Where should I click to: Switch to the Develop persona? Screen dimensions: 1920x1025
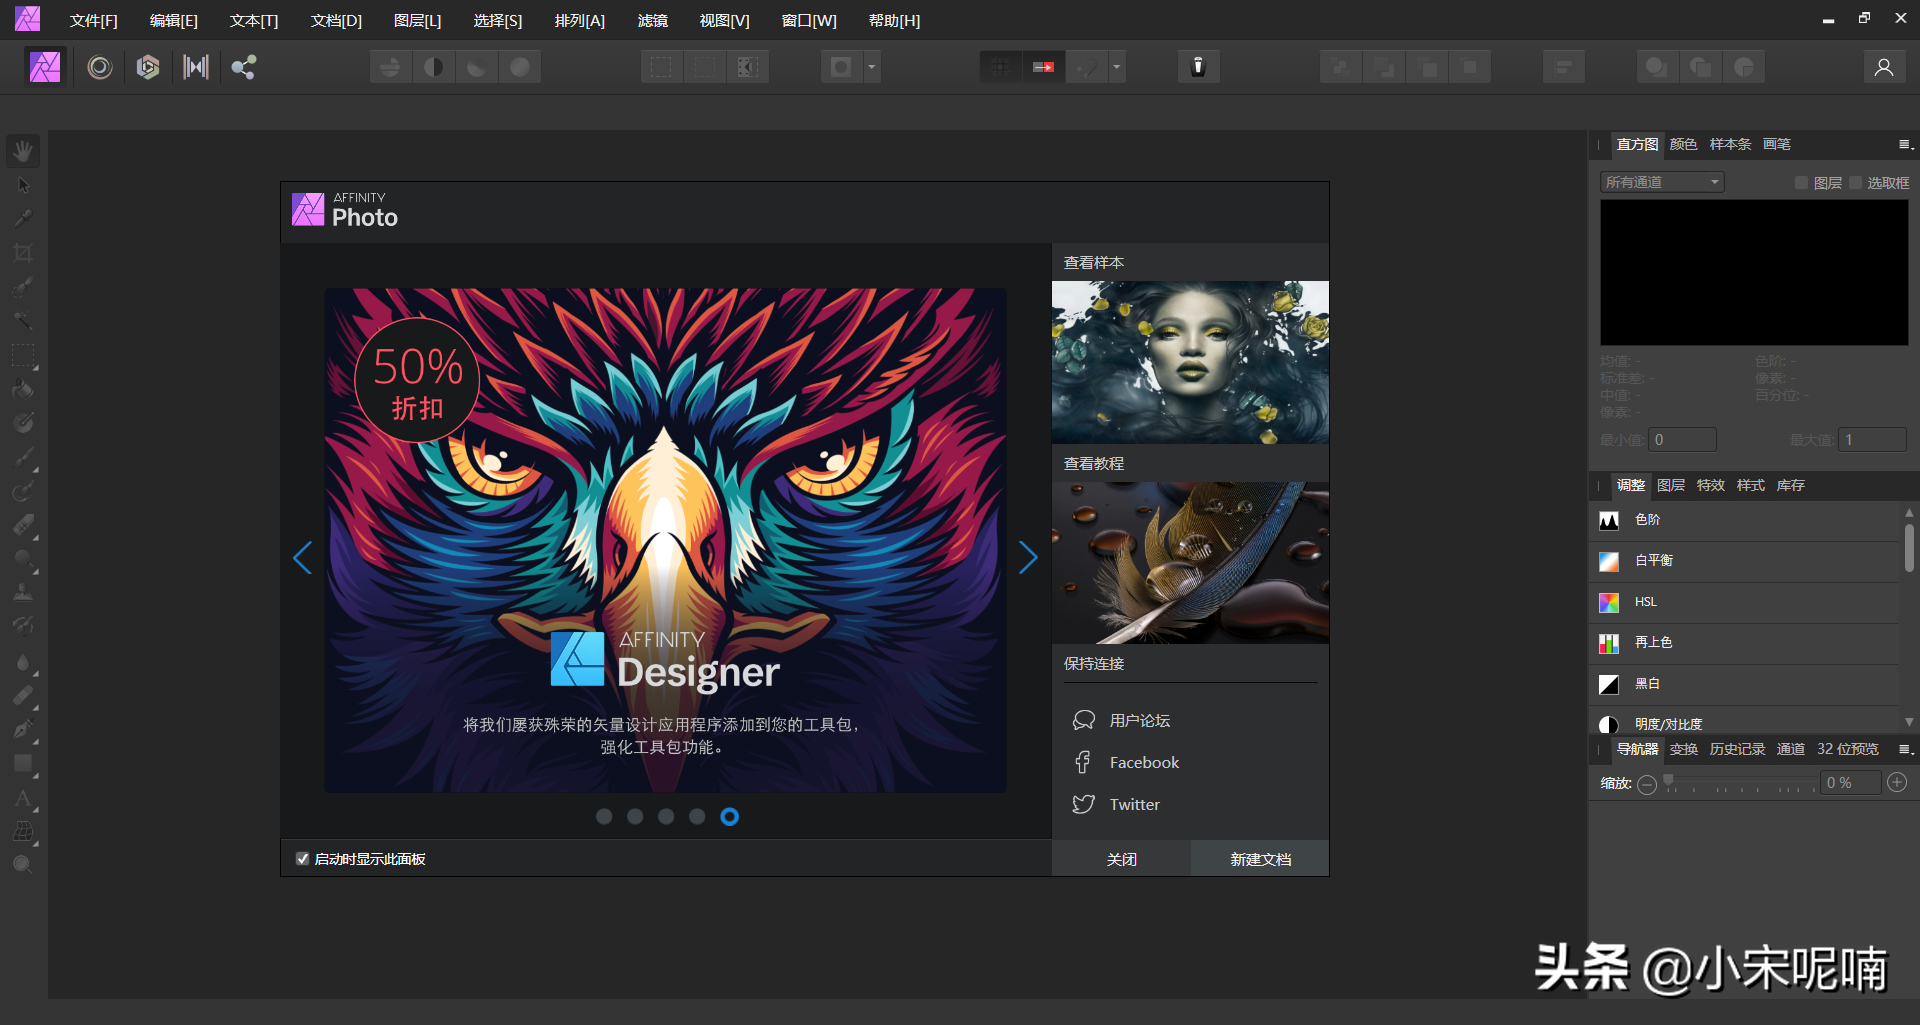[x=148, y=67]
